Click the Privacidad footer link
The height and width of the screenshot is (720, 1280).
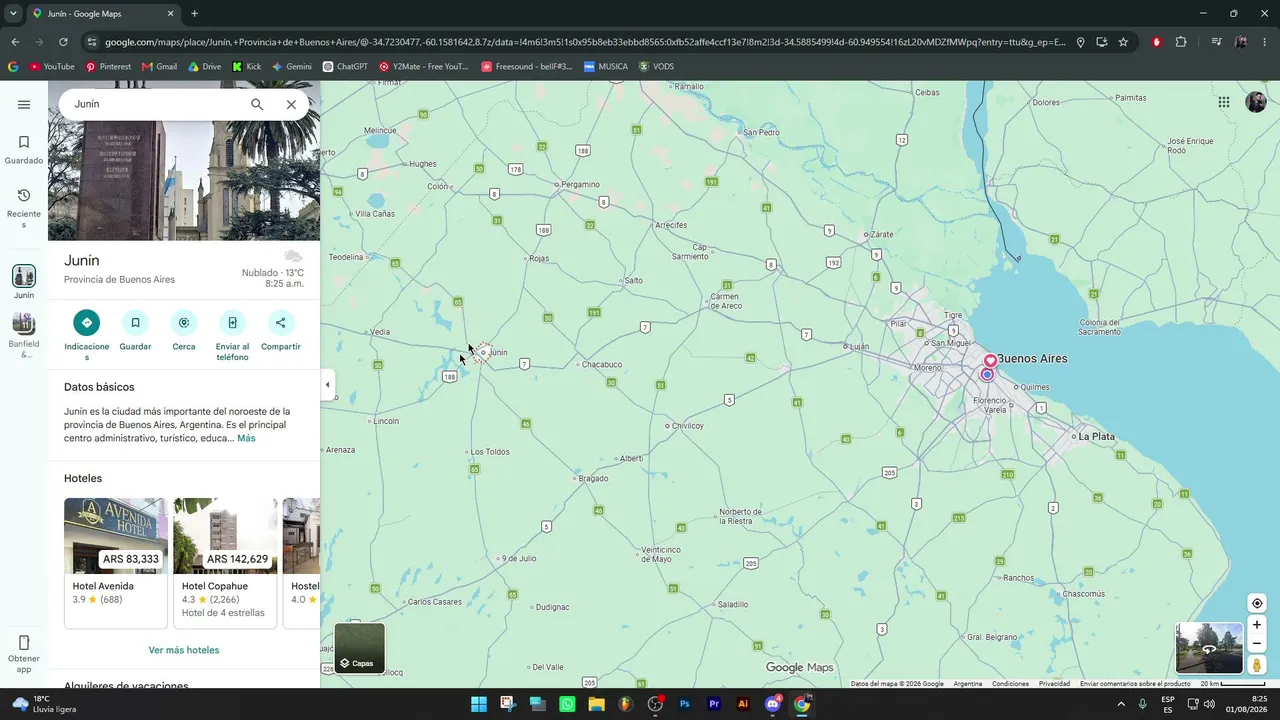(1054, 684)
